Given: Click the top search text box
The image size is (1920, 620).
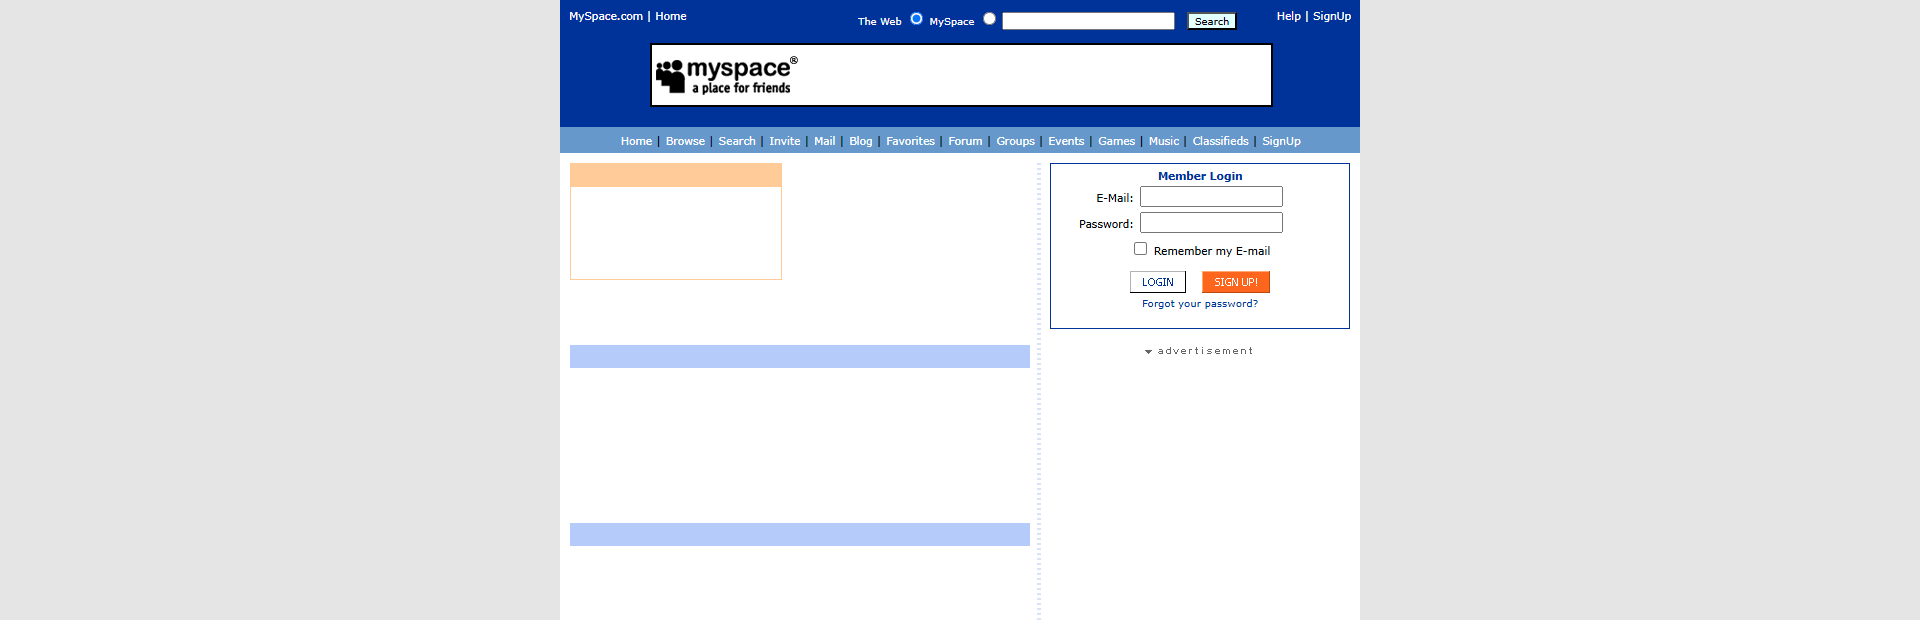Looking at the screenshot, I should (x=1088, y=21).
